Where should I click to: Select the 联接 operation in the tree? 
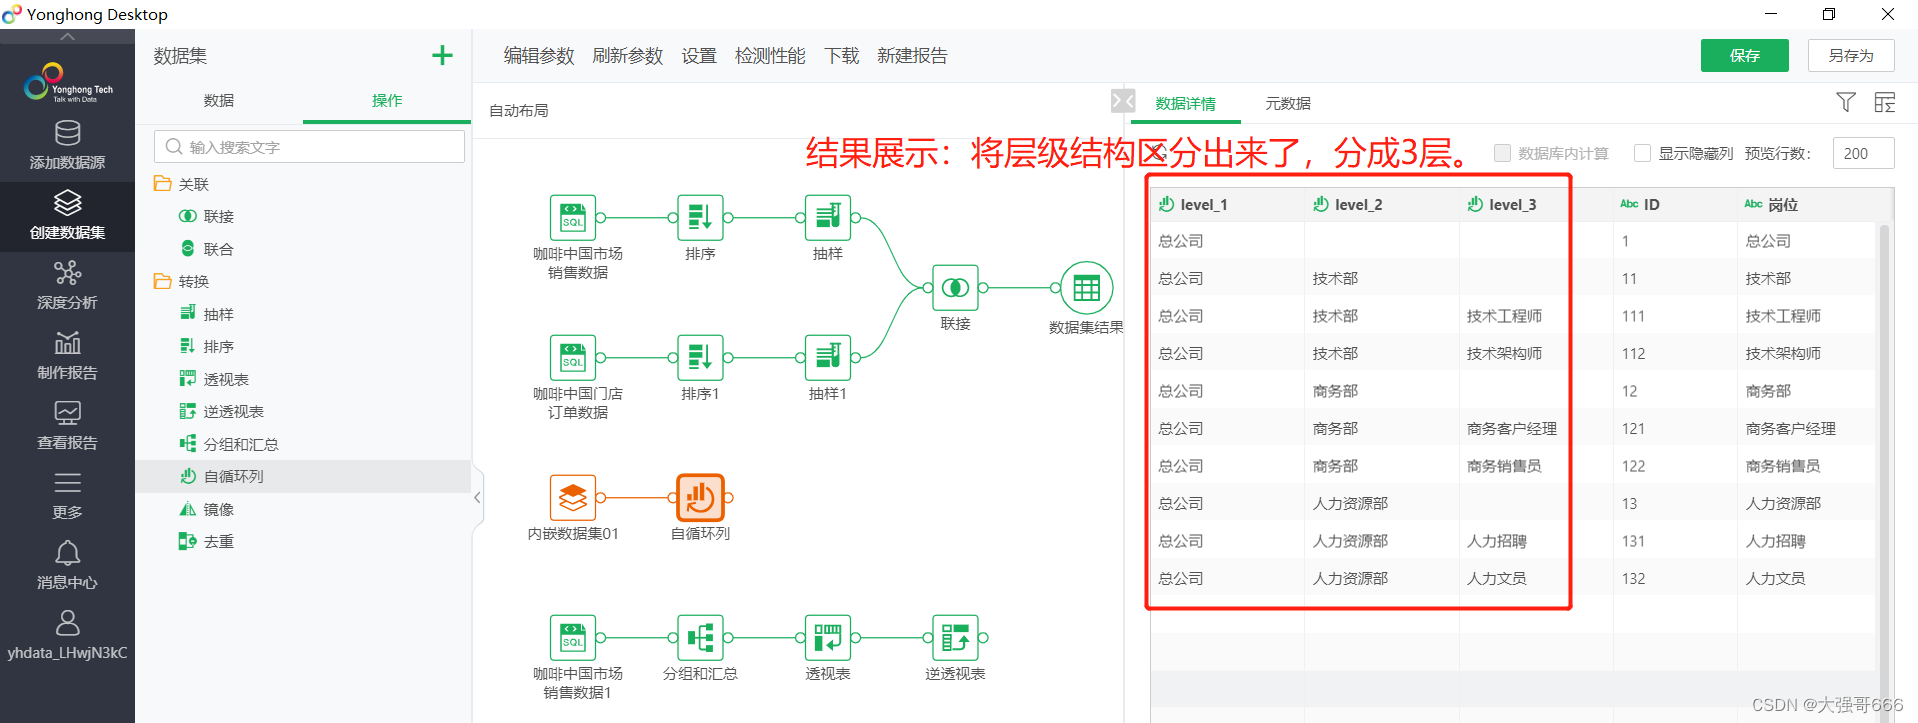(x=219, y=216)
